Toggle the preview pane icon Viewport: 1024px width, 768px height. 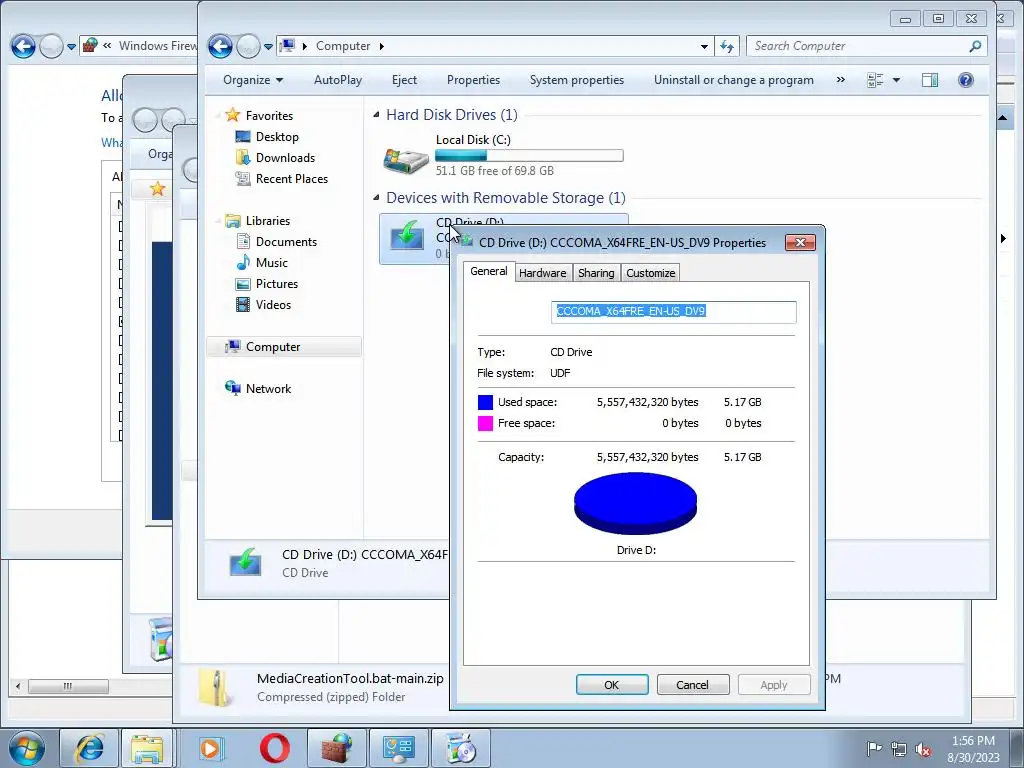point(930,80)
